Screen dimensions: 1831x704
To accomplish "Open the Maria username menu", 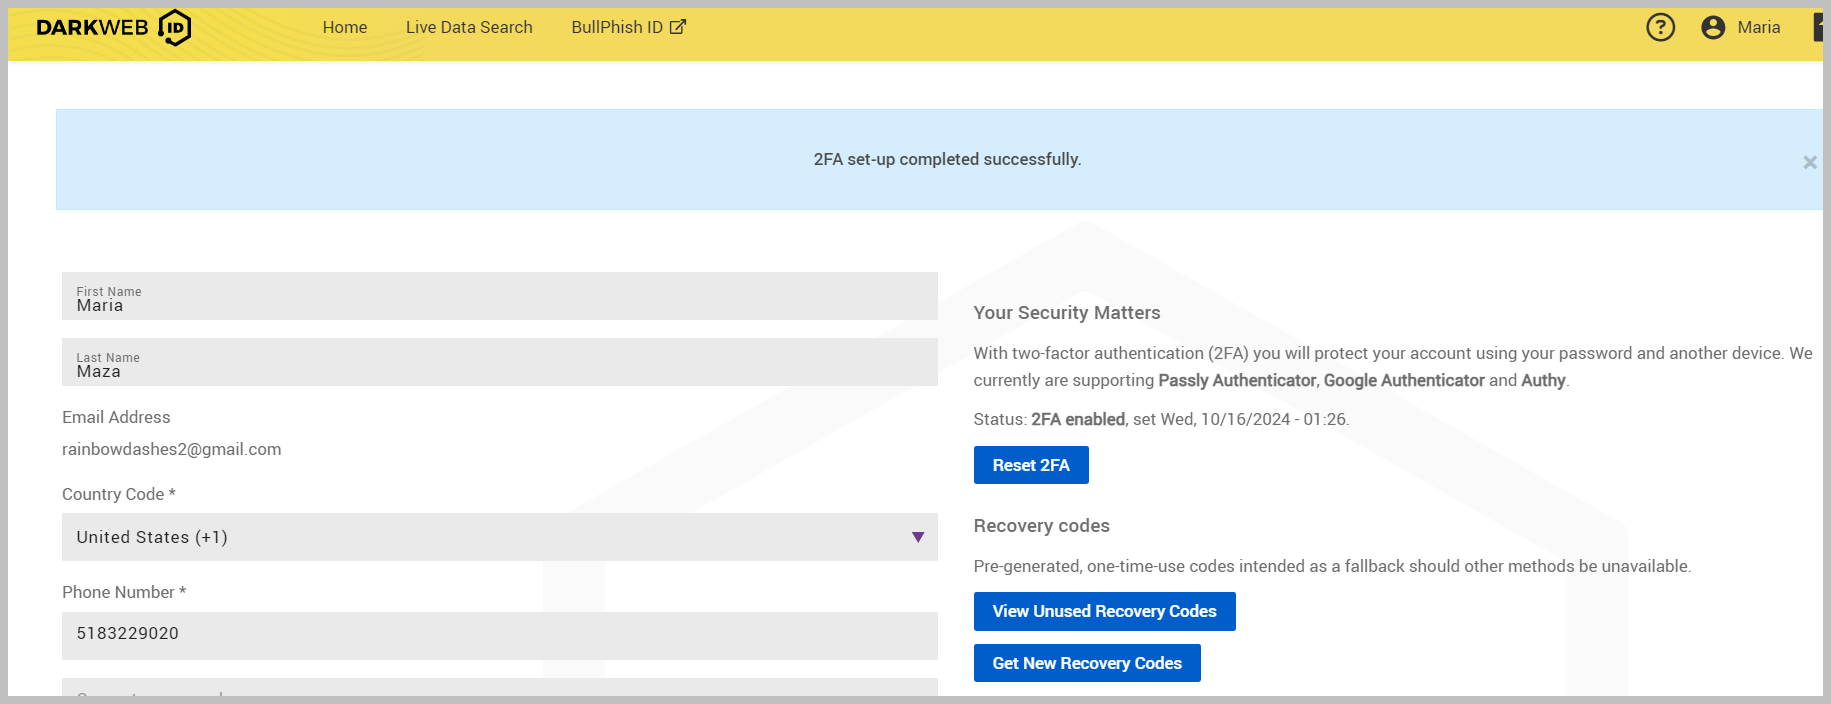I will [1758, 27].
